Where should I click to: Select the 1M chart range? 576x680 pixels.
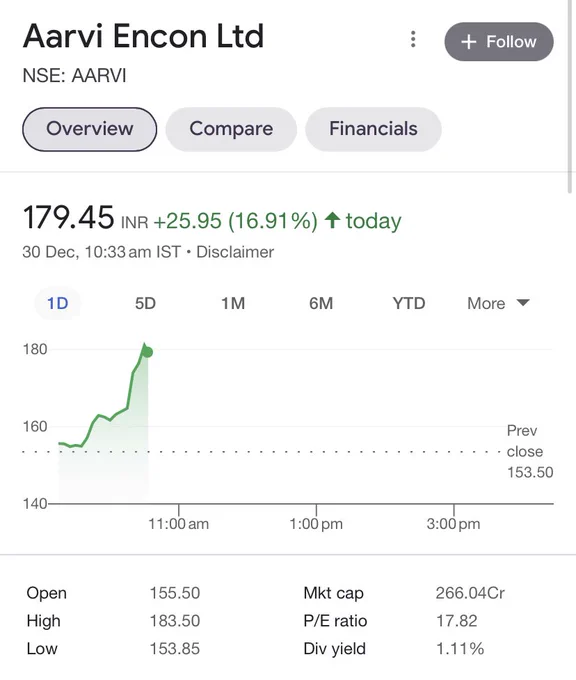[233, 303]
